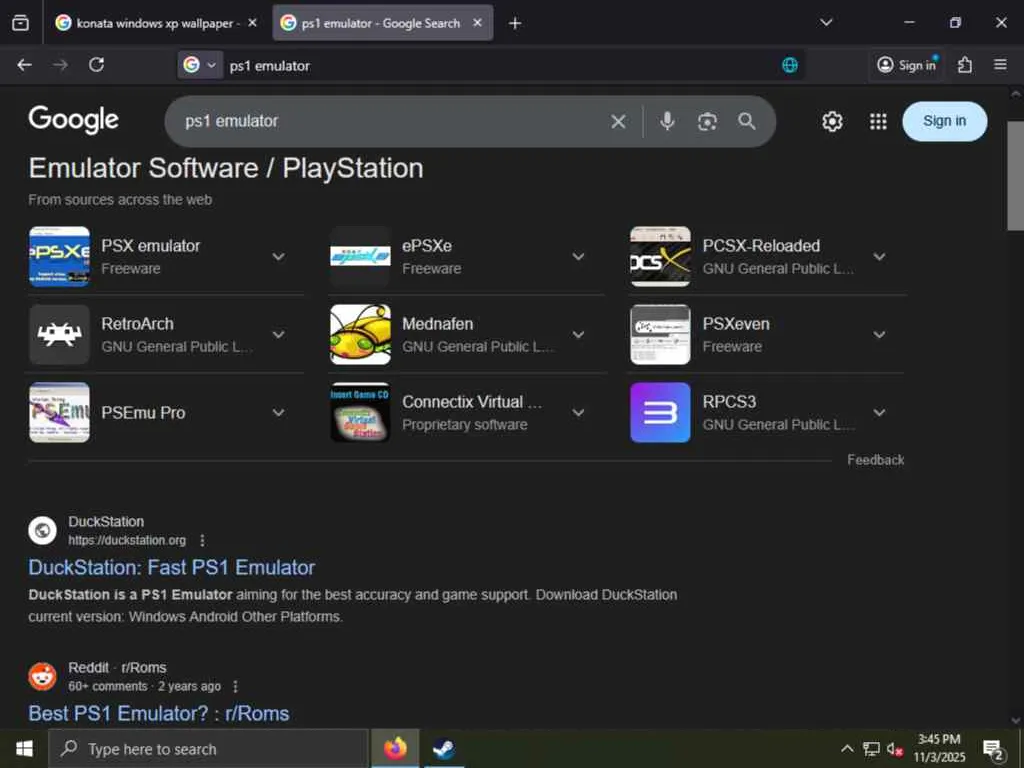
Task: Switch to konata windows xp wallpaper tab
Action: point(155,24)
